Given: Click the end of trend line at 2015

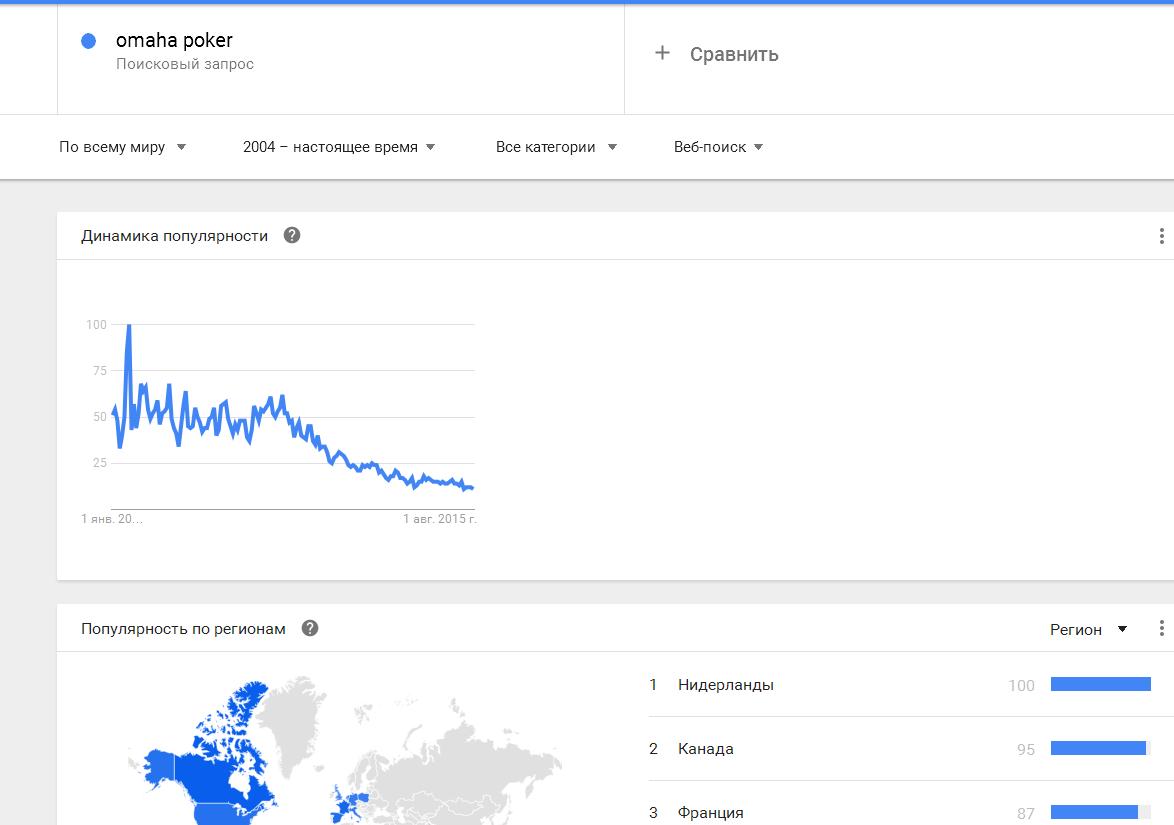Looking at the screenshot, I should click(471, 487).
